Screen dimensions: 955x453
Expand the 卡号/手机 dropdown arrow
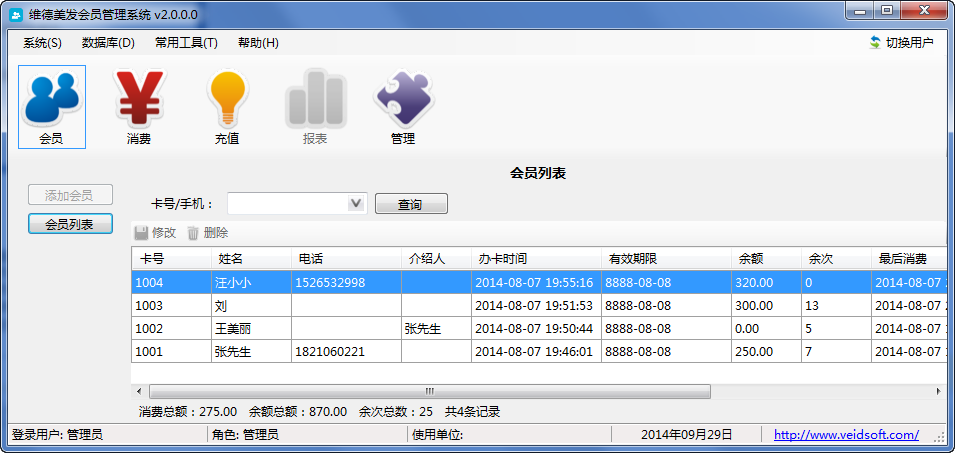pyautogui.click(x=356, y=203)
